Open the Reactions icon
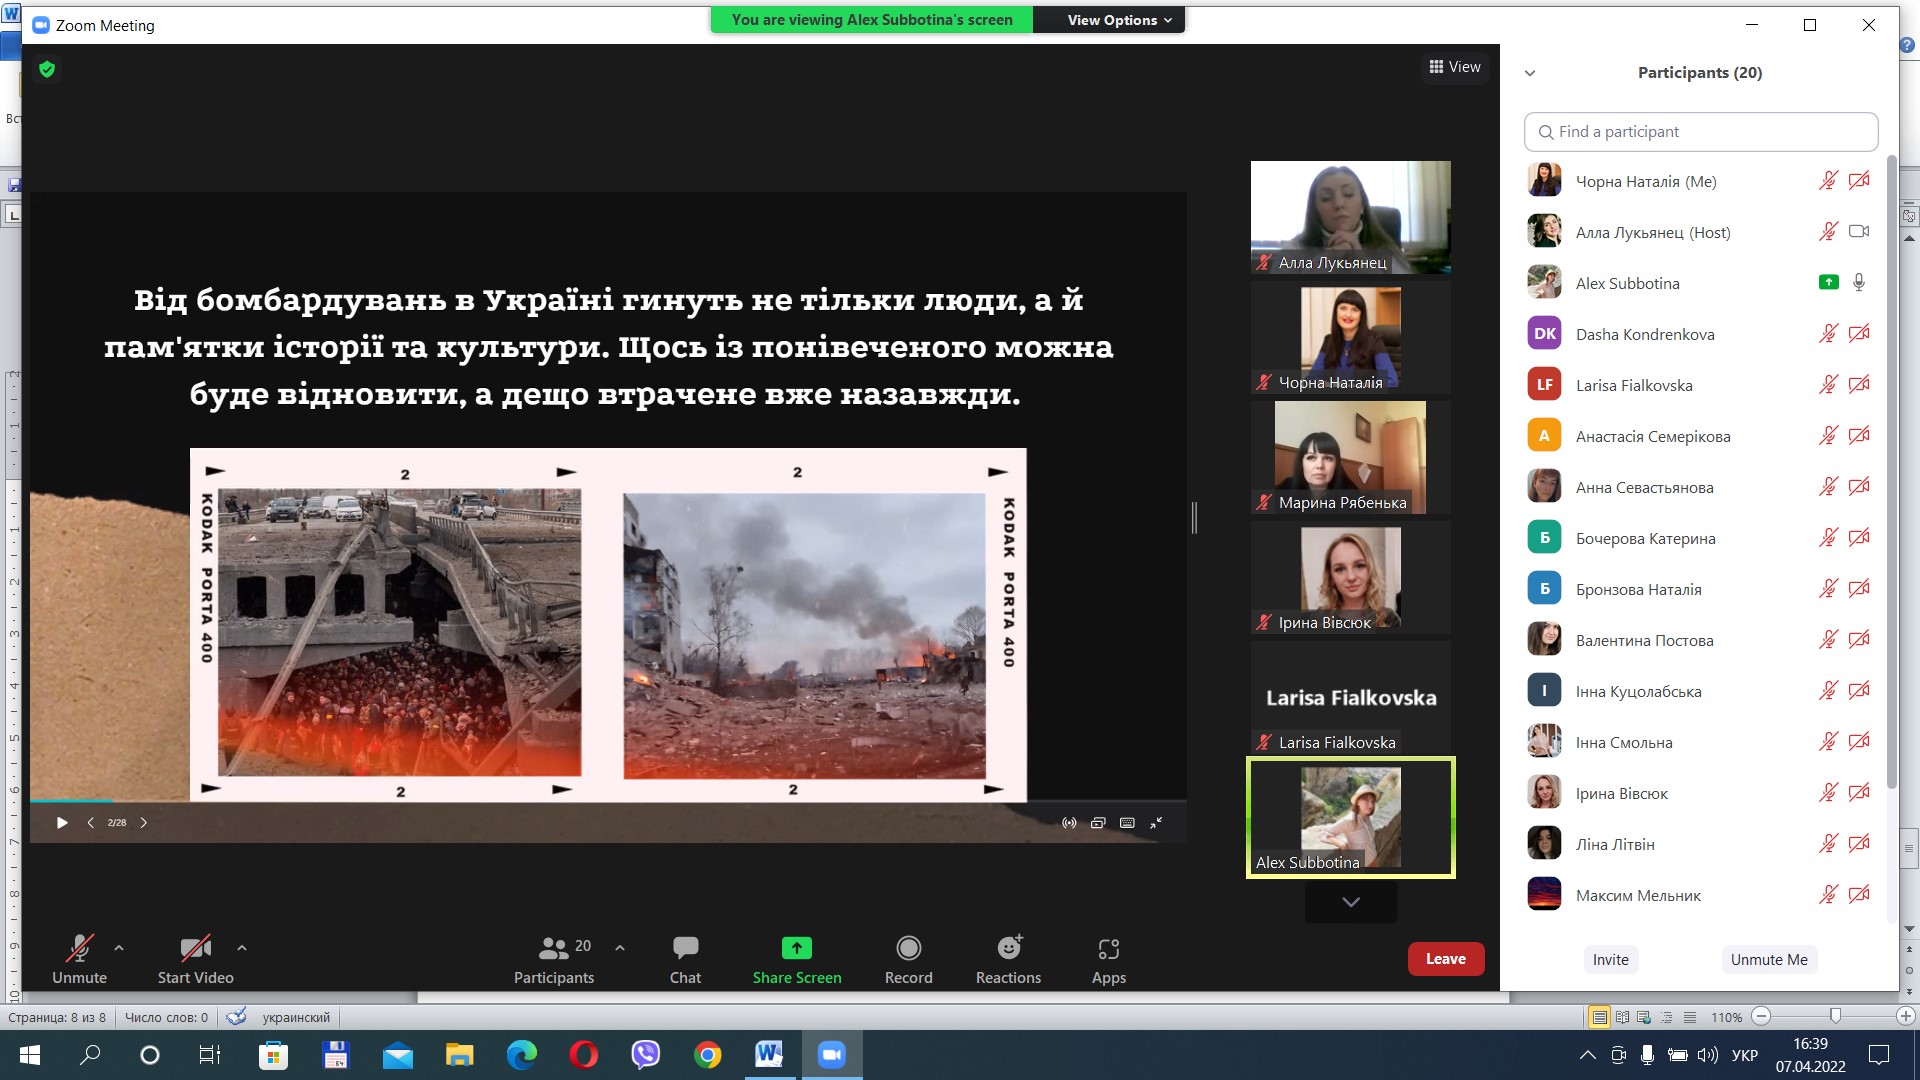 (1008, 948)
